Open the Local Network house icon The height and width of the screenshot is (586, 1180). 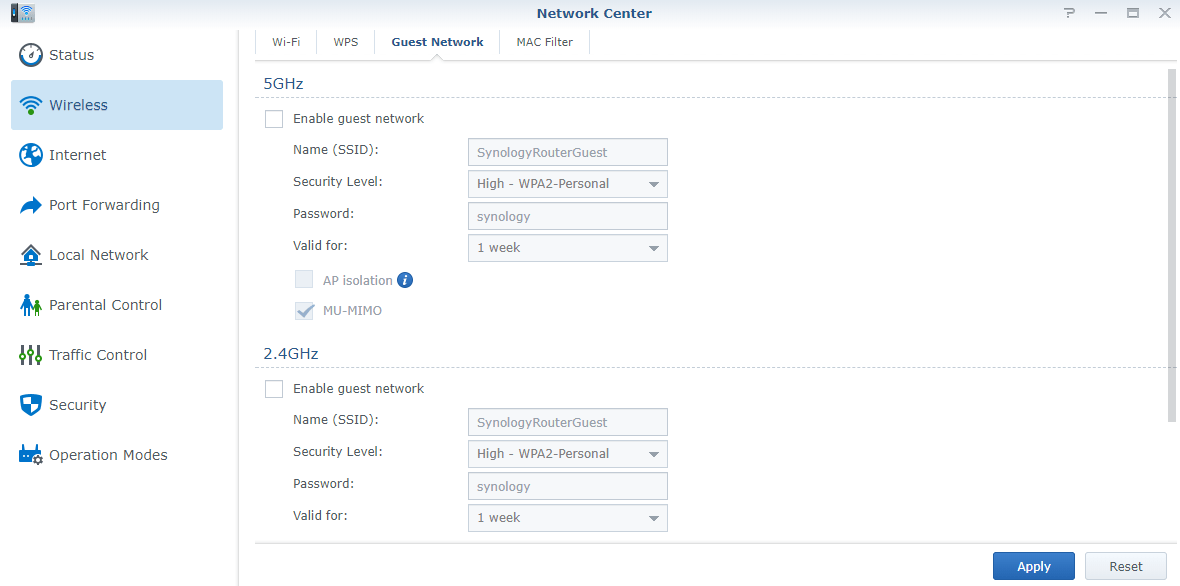coord(31,255)
